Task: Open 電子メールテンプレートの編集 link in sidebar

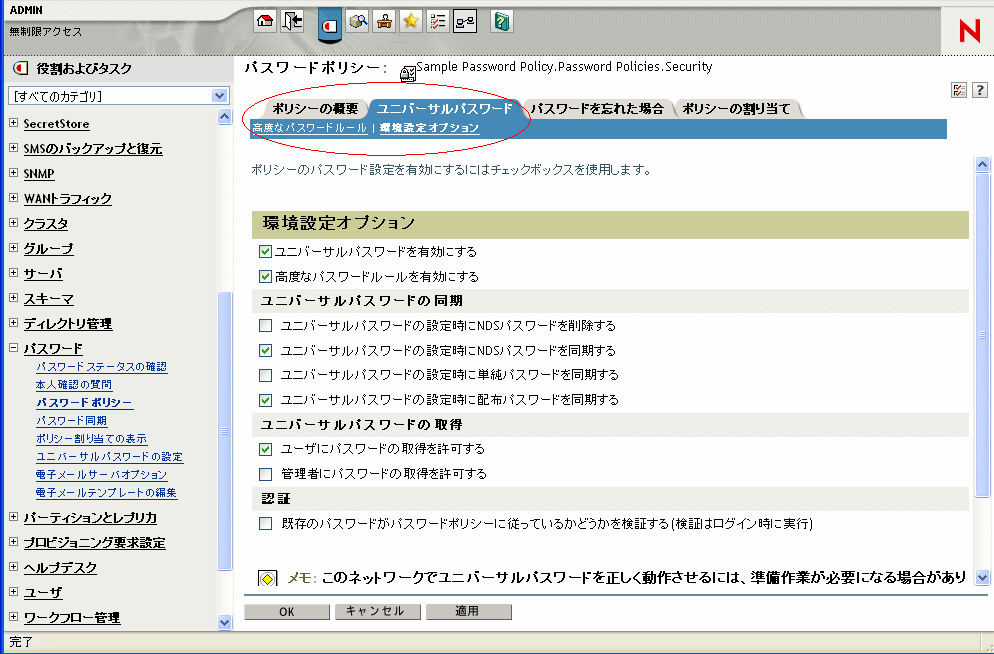Action: pyautogui.click(x=106, y=493)
